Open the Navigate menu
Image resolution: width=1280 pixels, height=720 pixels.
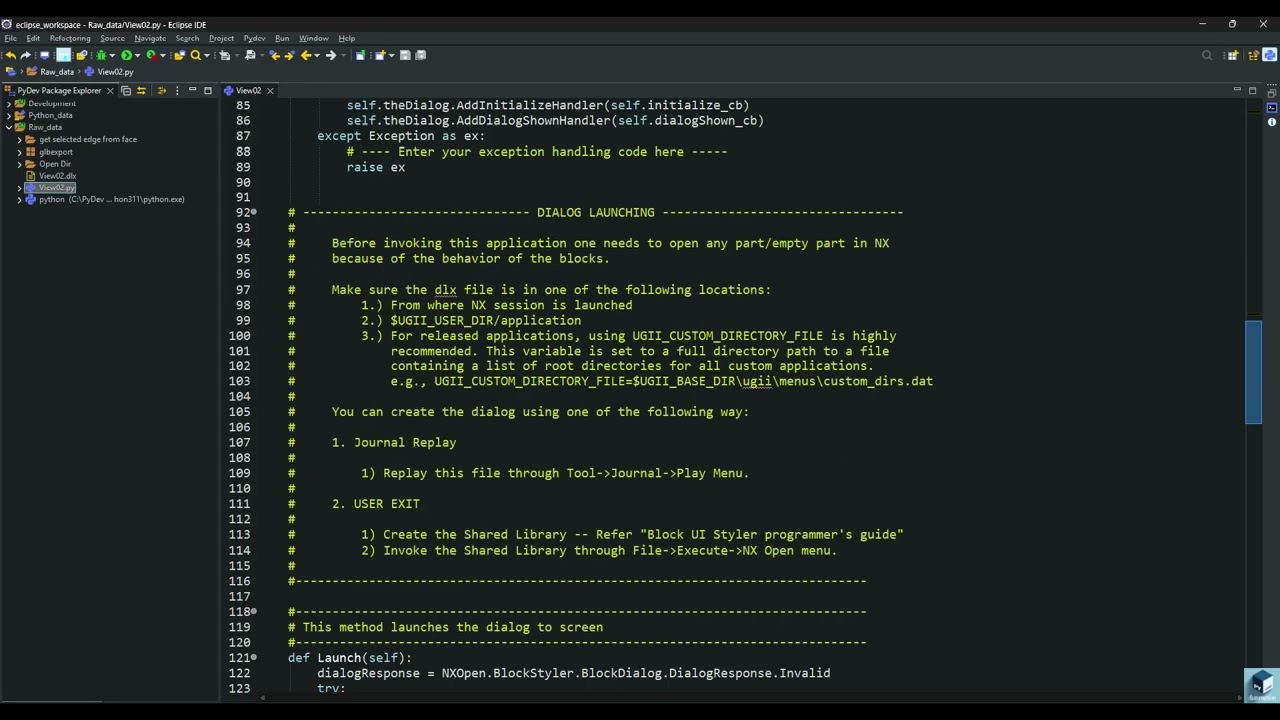click(150, 38)
